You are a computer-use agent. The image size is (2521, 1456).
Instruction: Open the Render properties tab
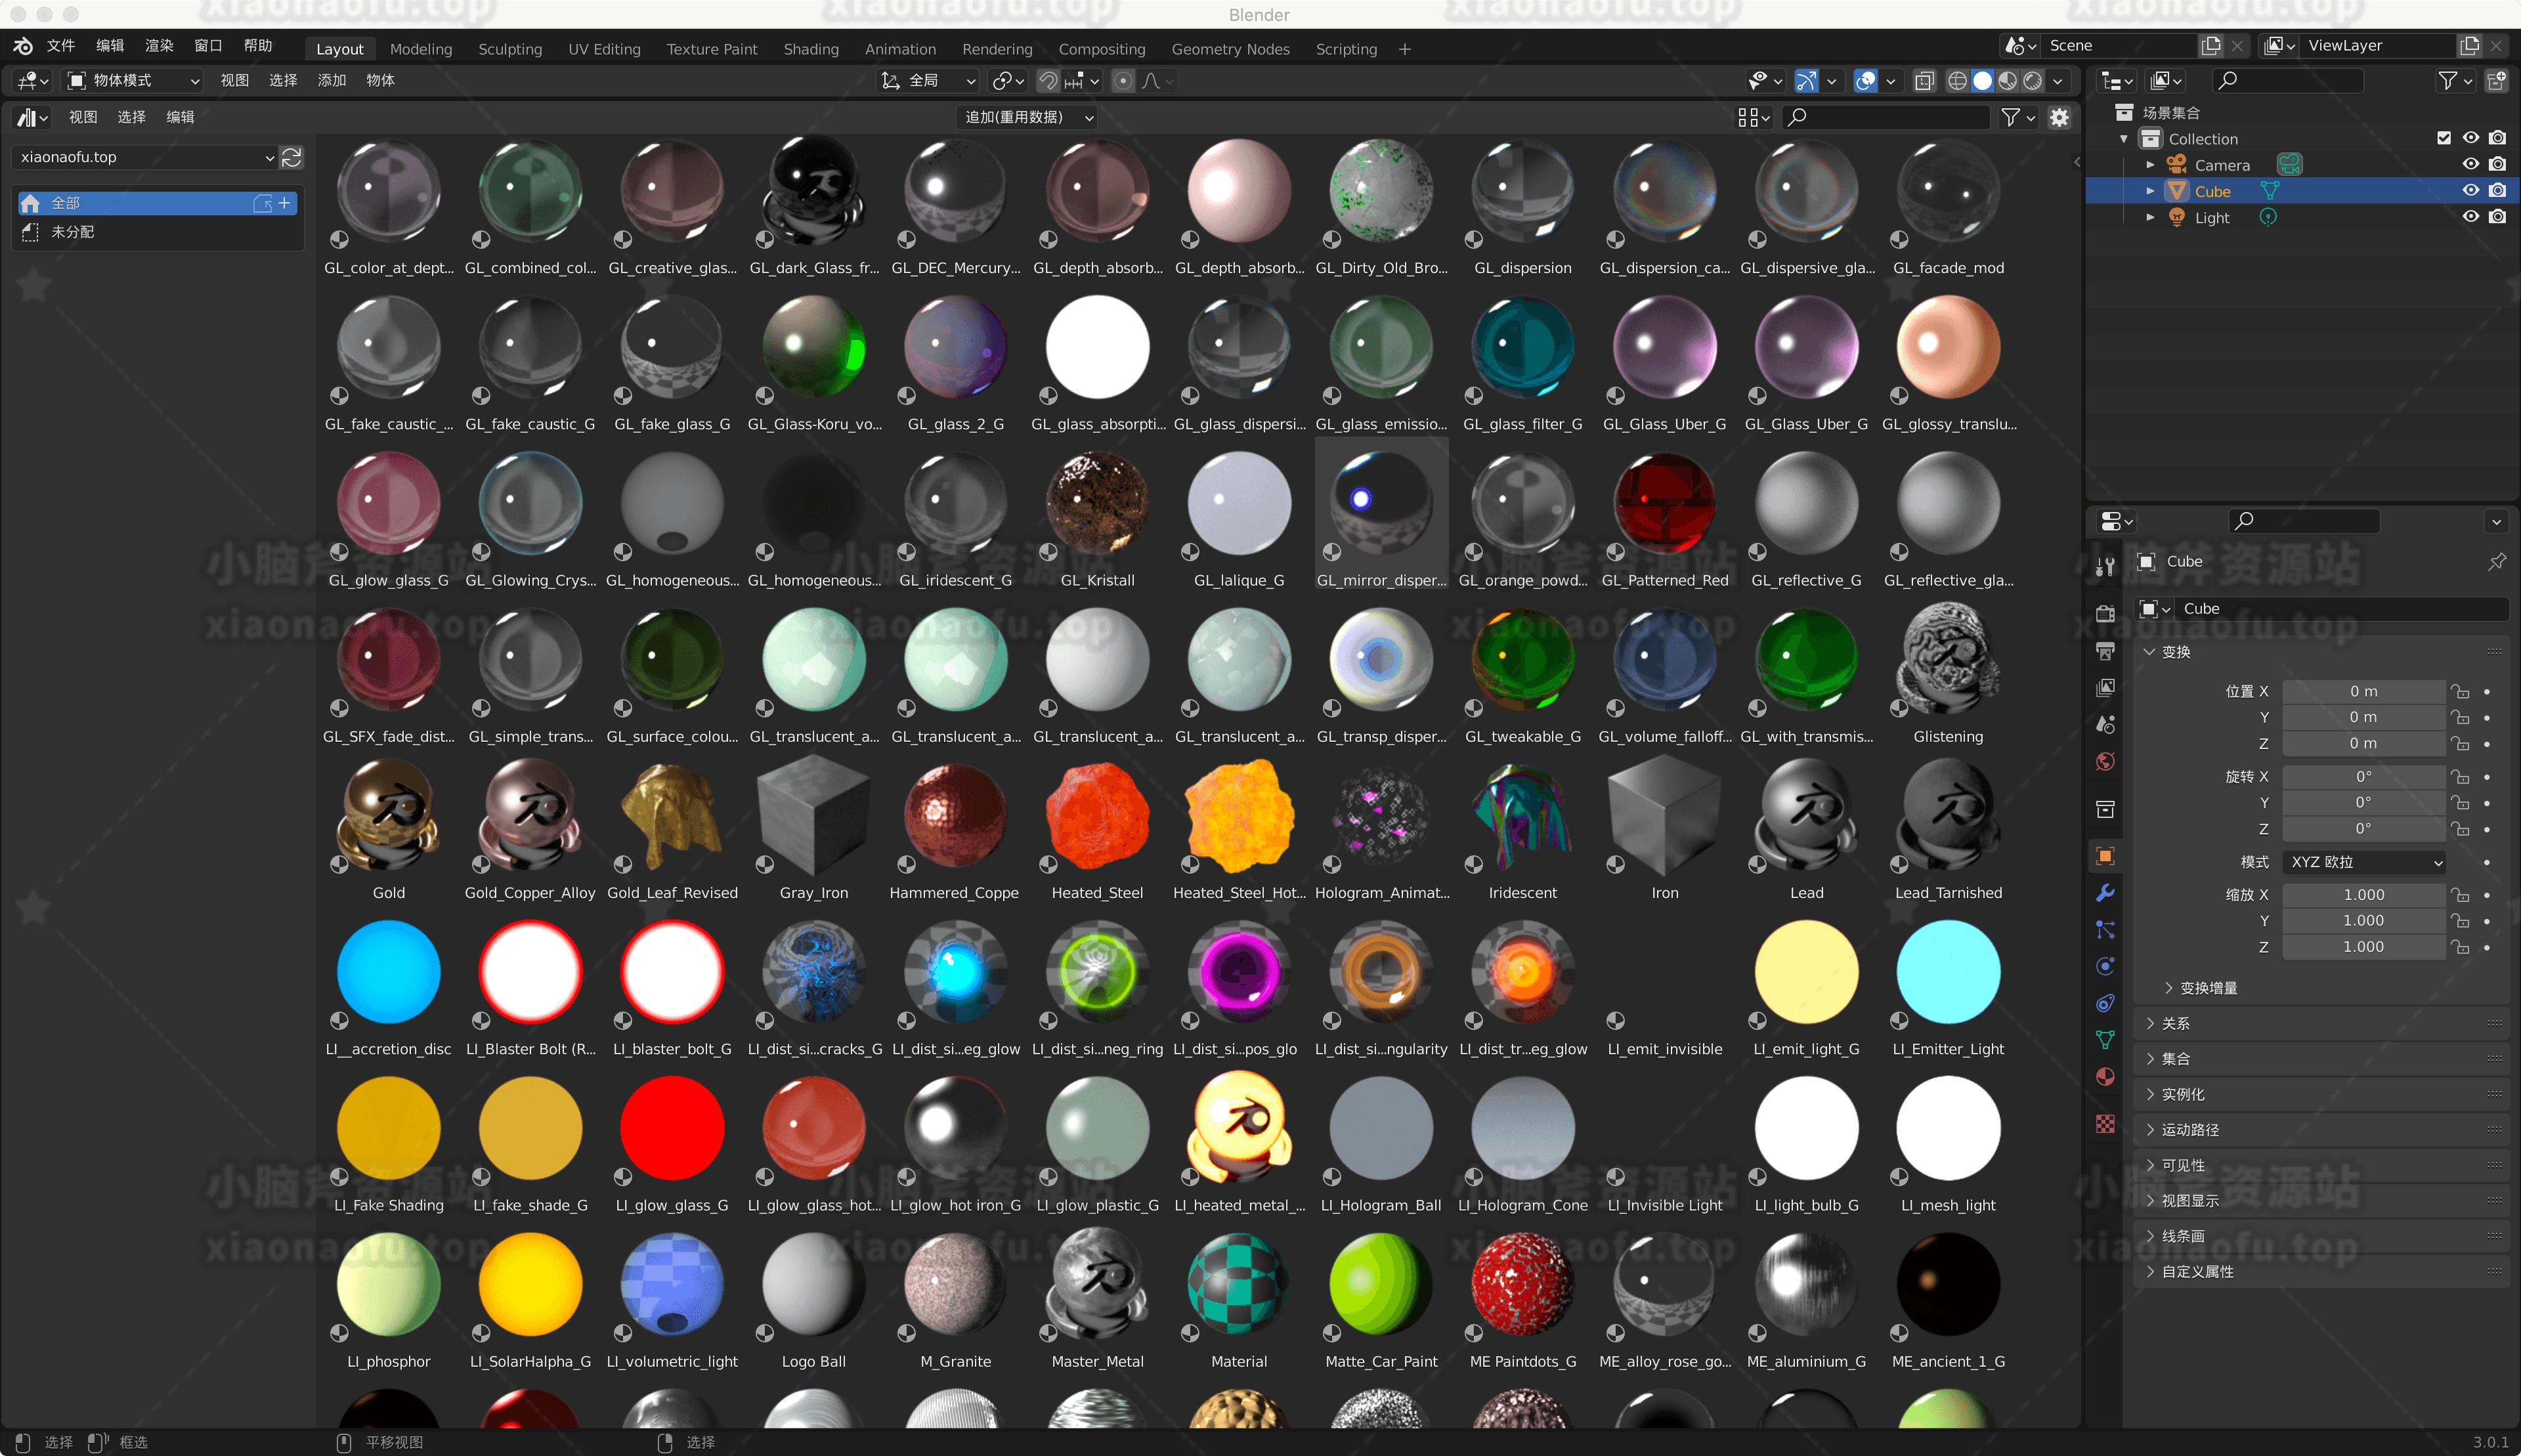click(x=2105, y=613)
